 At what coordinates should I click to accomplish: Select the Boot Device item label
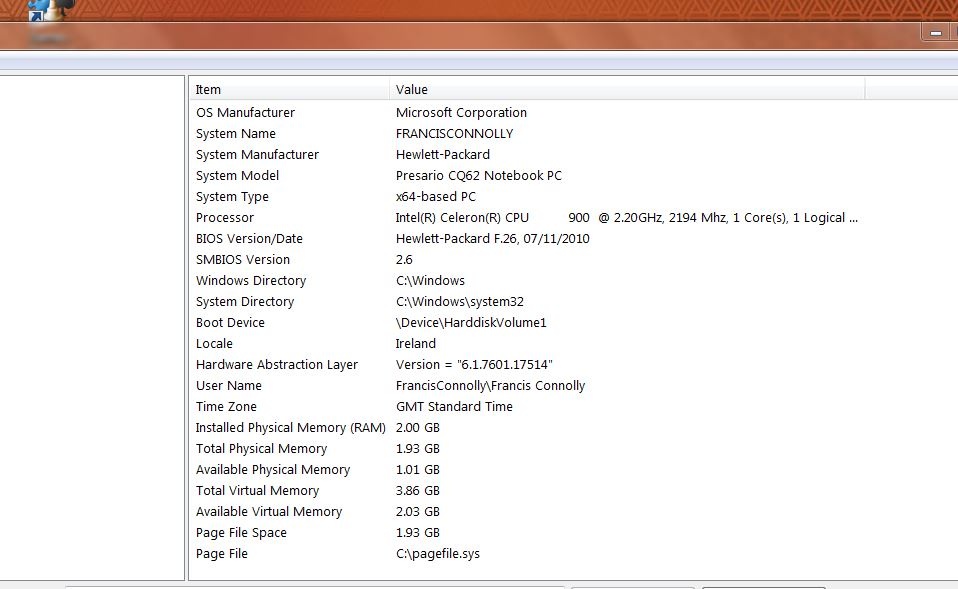(230, 323)
